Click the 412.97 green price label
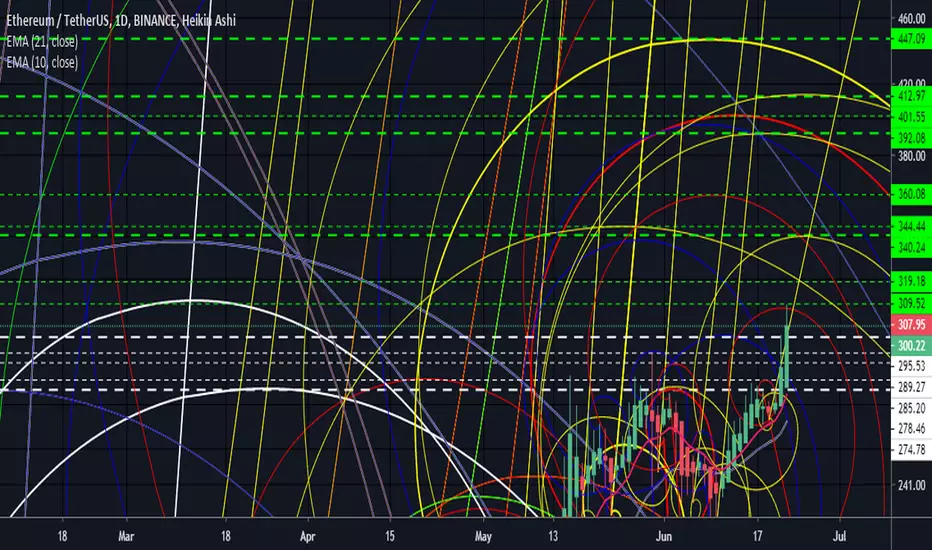The image size is (932, 550). 912,96
